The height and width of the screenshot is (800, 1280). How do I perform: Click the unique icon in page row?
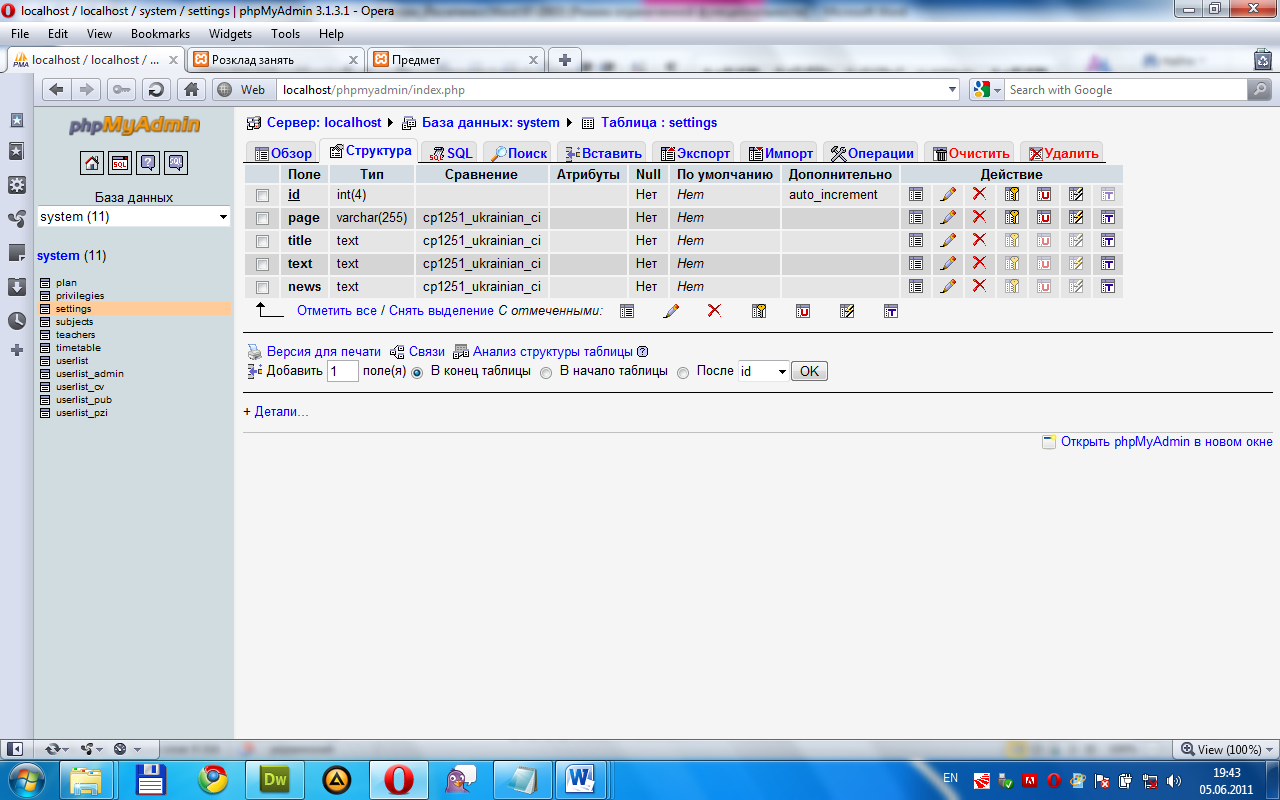(x=1044, y=218)
